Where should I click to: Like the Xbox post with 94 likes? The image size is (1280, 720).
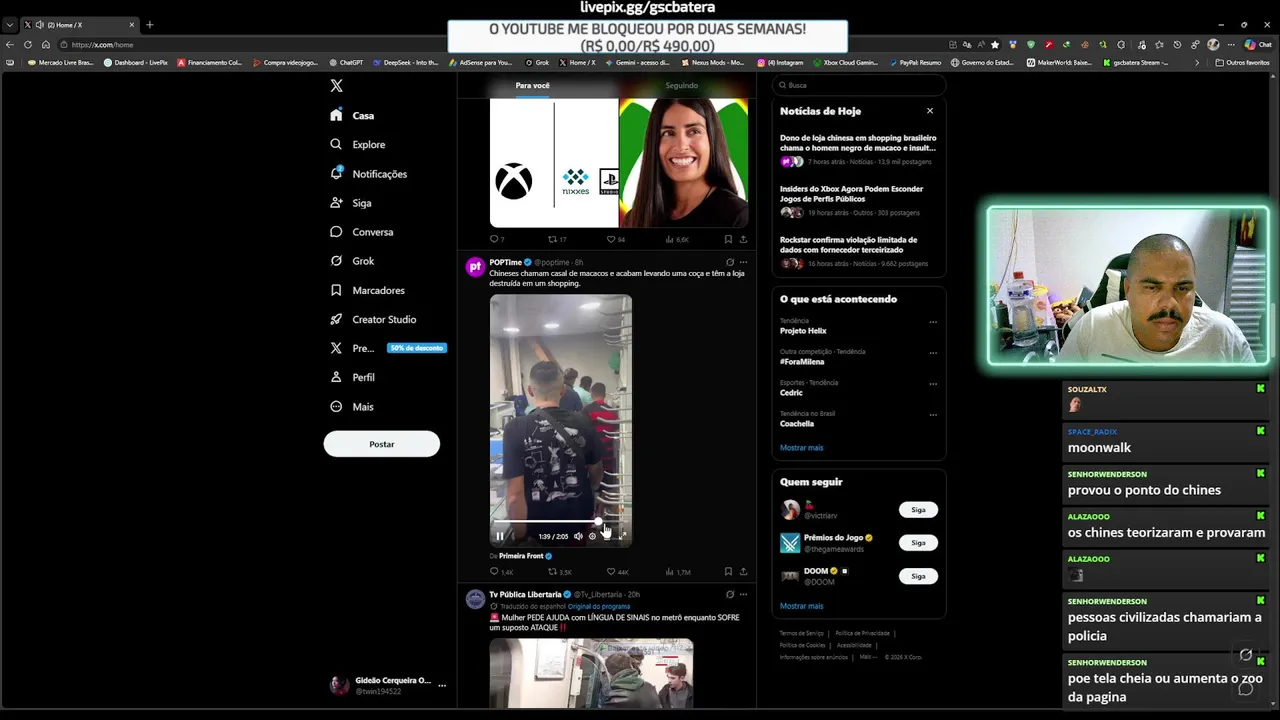pos(615,240)
